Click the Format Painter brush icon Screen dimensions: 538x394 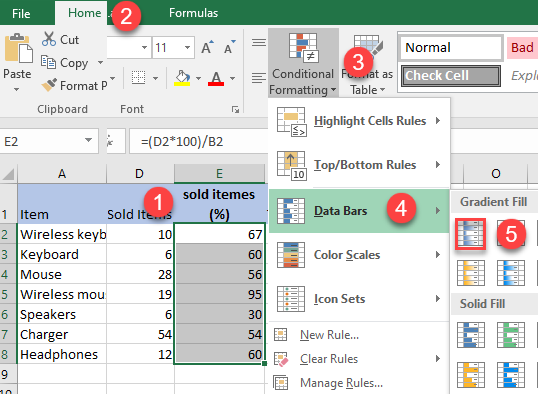pyautogui.click(x=49, y=85)
